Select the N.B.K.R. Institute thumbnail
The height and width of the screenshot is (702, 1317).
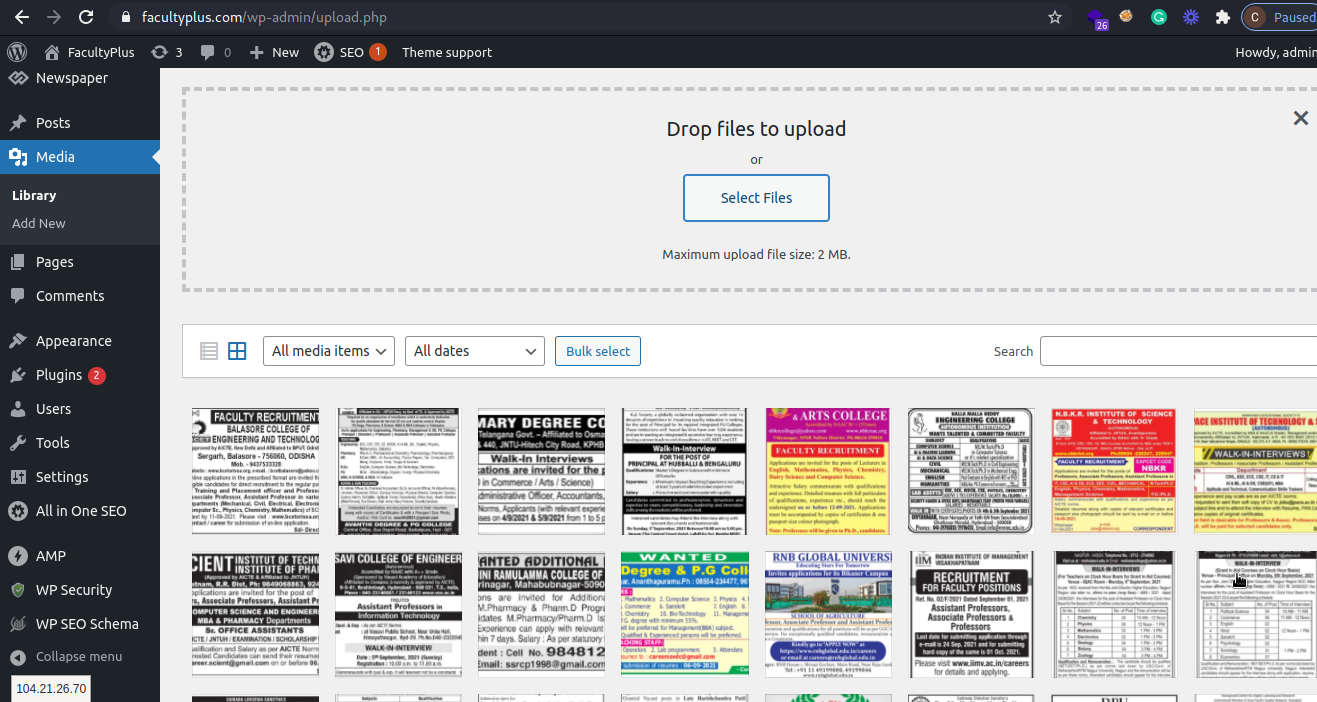pyautogui.click(x=1114, y=471)
